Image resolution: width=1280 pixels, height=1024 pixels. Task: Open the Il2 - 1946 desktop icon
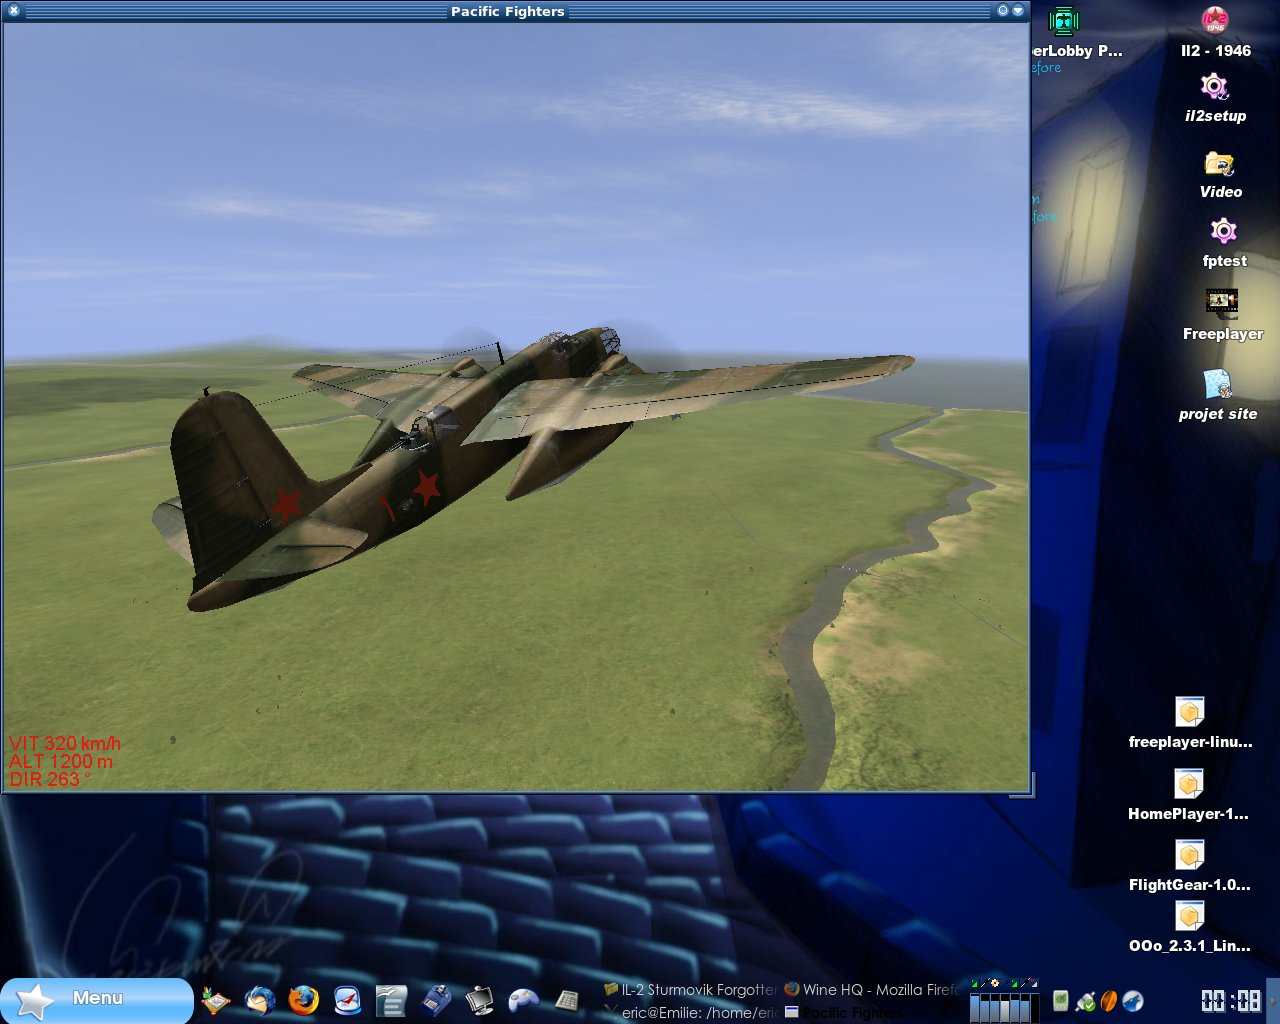(x=1215, y=32)
